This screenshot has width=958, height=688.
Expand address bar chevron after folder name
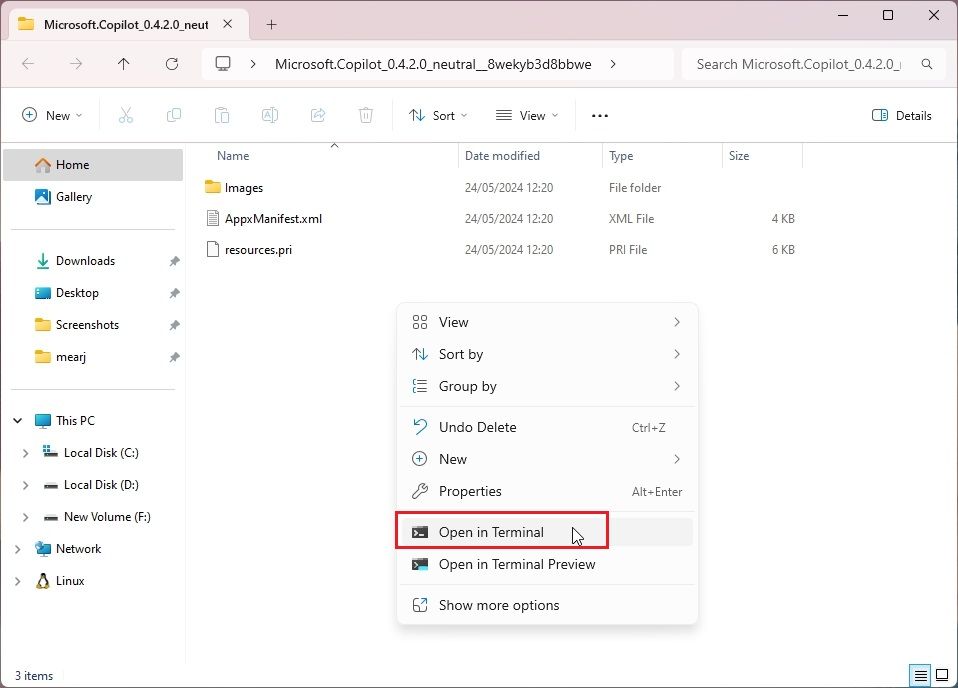point(613,64)
